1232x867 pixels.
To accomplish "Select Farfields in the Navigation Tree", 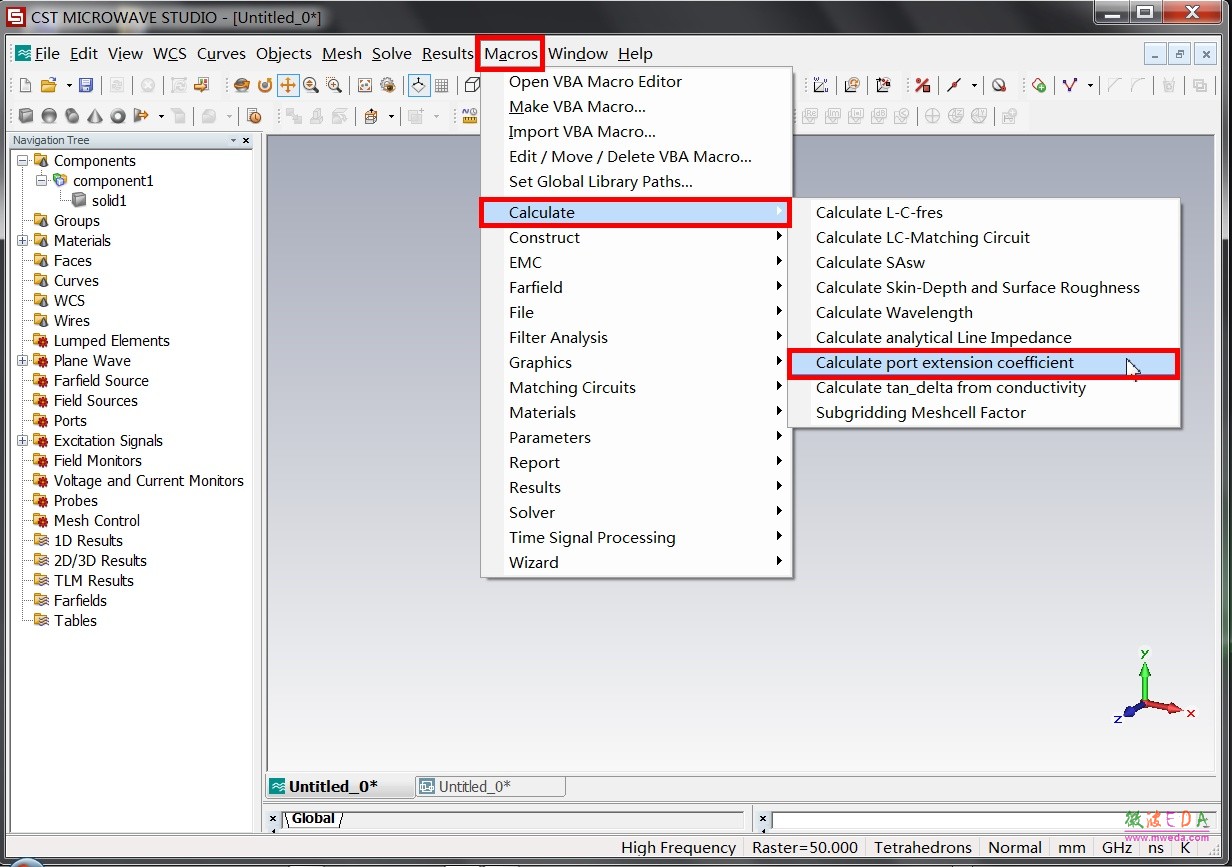I will [x=80, y=600].
